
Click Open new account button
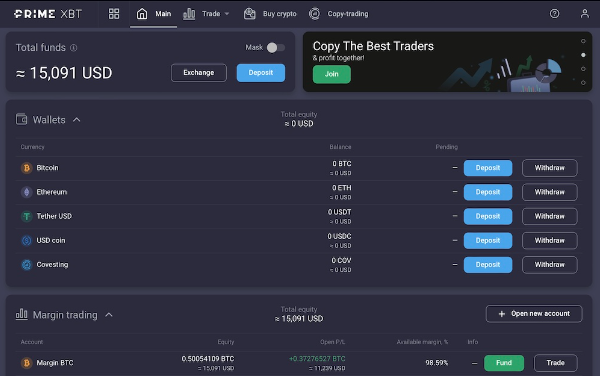(x=534, y=314)
